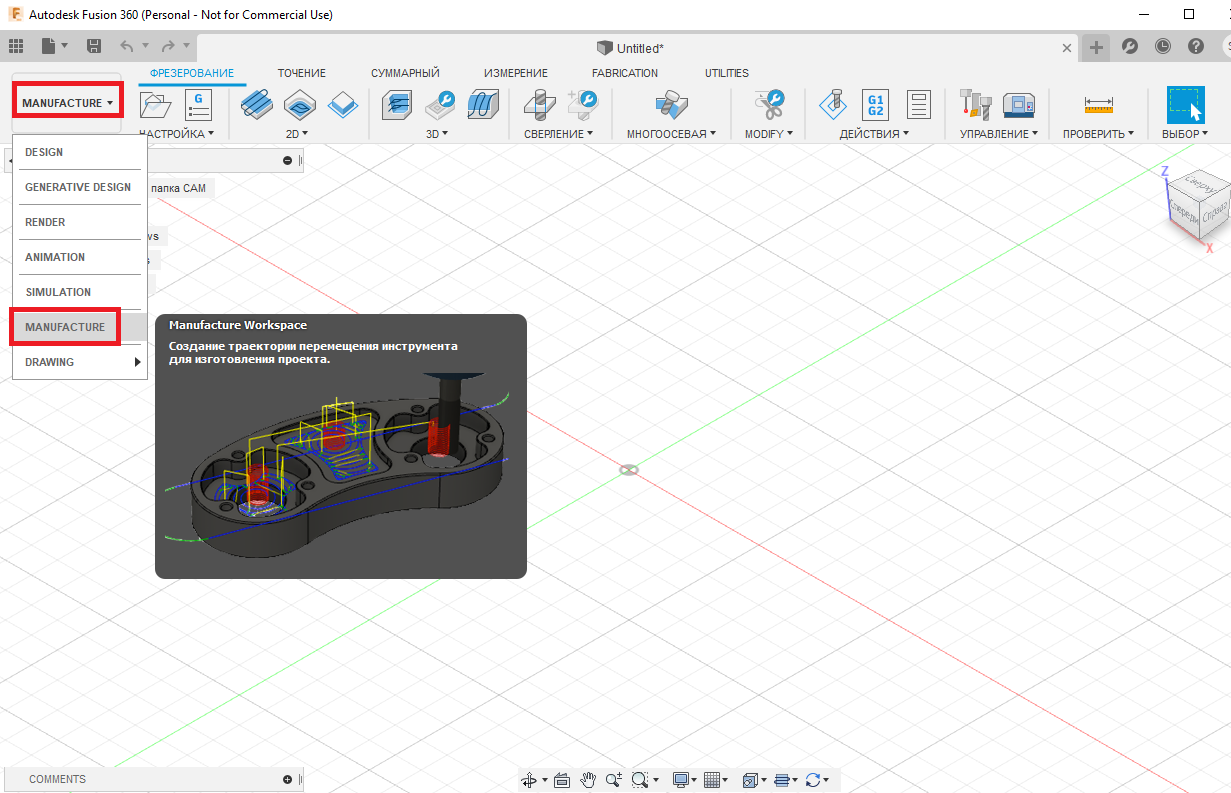Viewport: 1231px width, 793px height.
Task: Switch to the FABRICATION tab
Action: 625,73
